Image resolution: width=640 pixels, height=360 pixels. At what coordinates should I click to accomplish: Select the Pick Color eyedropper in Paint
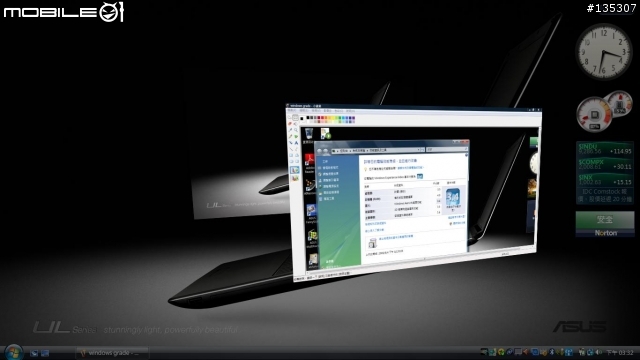[x=290, y=130]
